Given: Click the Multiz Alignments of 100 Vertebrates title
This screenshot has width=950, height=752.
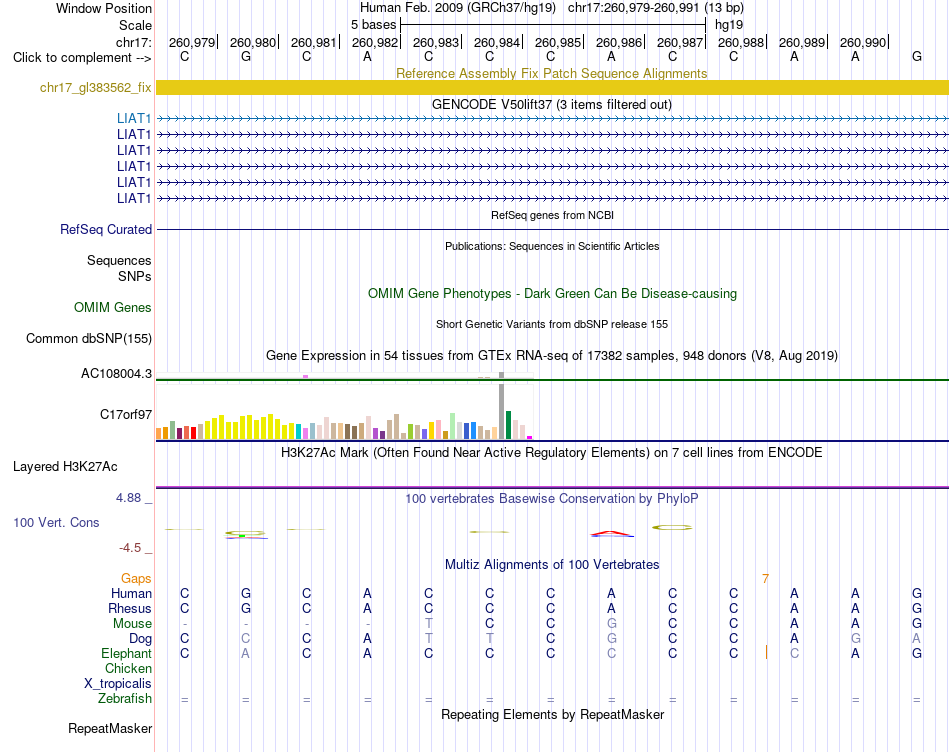Looking at the screenshot, I should (552, 565).
